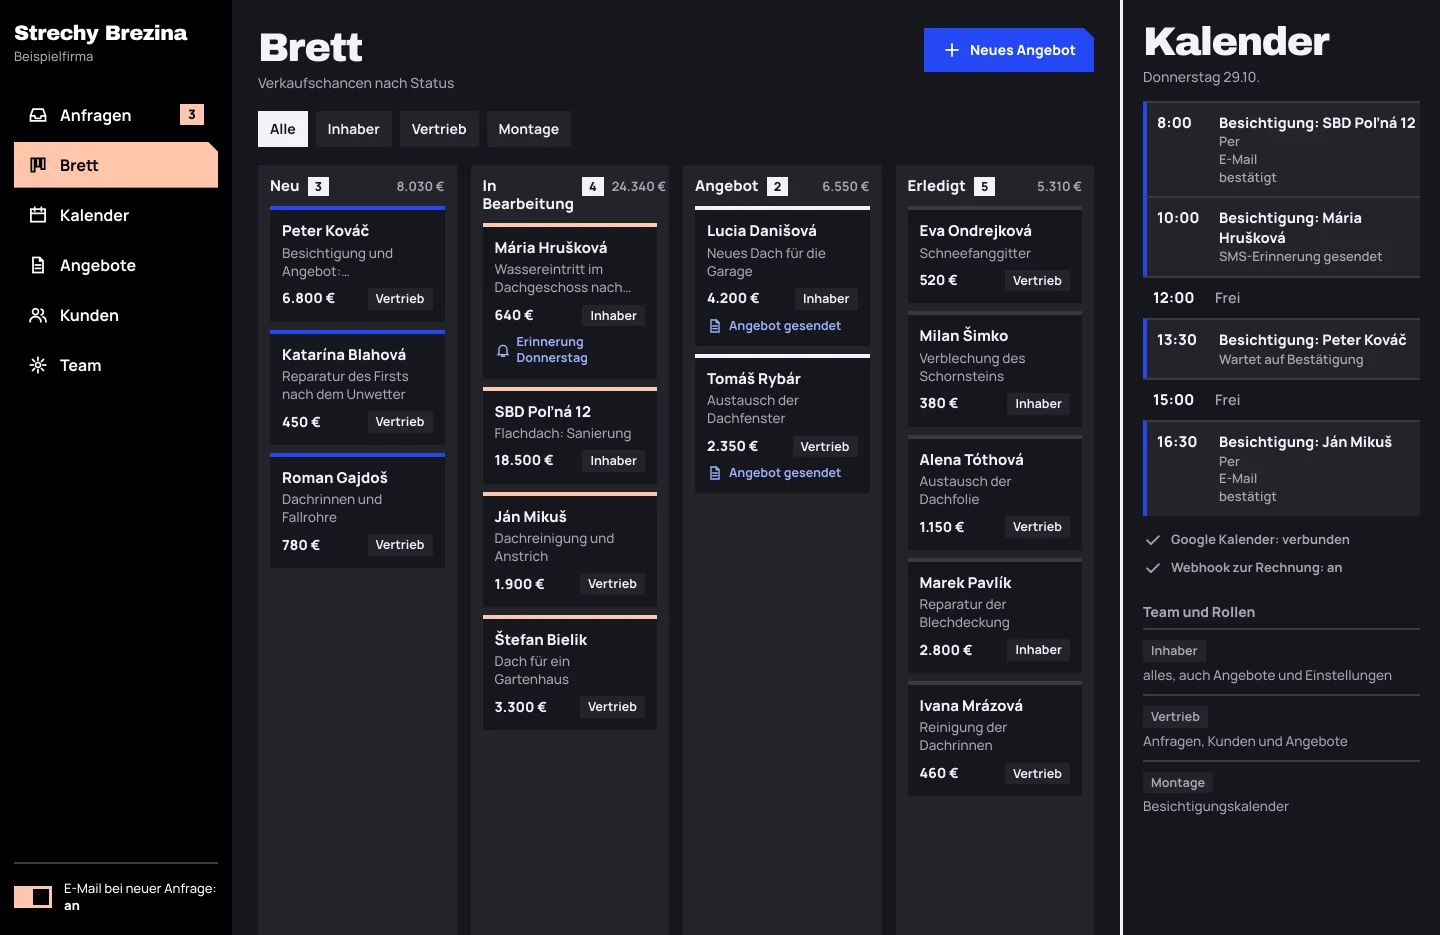Click Inhaber tag on Marek Pavlík card
1440x935 pixels.
pos(1039,650)
